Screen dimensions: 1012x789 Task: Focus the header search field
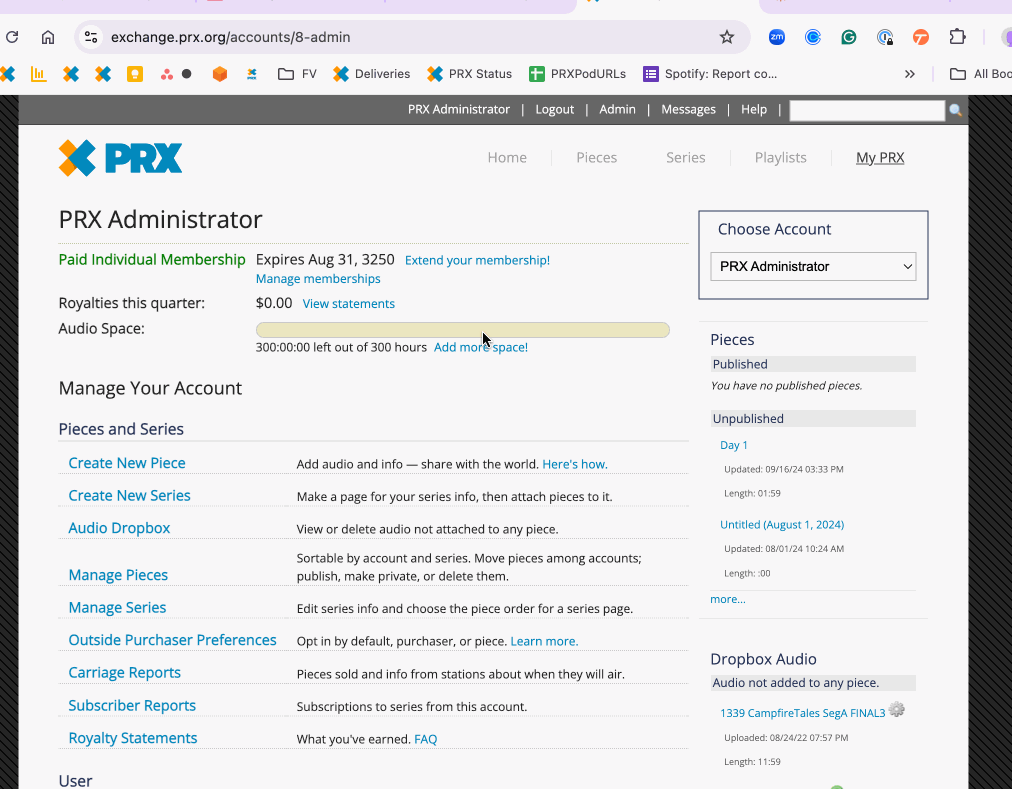[x=867, y=110]
